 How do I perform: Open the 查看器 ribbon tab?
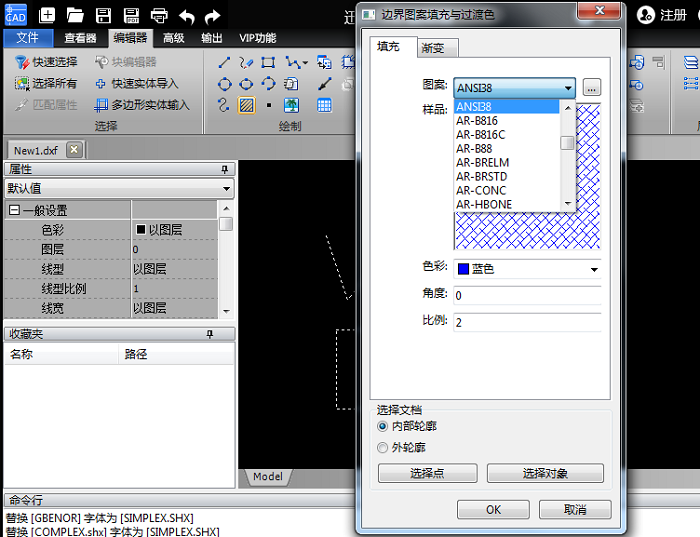tap(80, 38)
